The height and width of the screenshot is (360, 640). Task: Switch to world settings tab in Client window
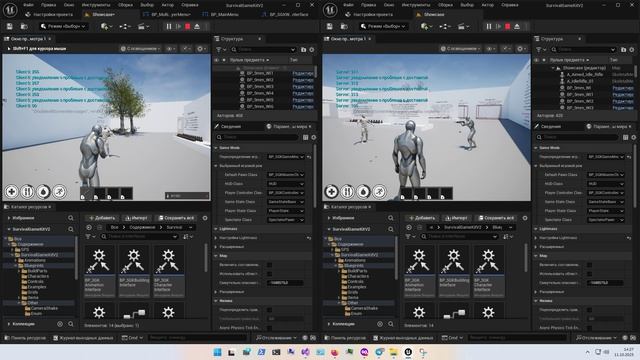(288, 127)
